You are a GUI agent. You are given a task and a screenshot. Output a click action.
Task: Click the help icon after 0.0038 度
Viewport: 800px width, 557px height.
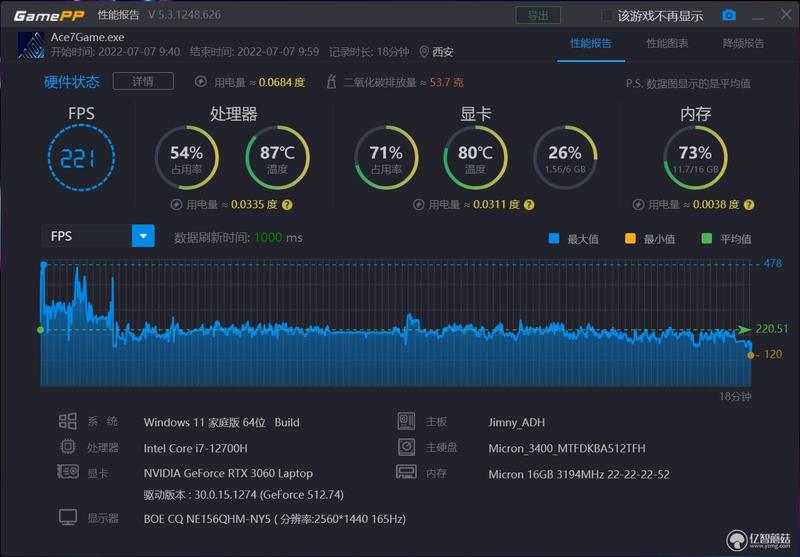point(749,205)
